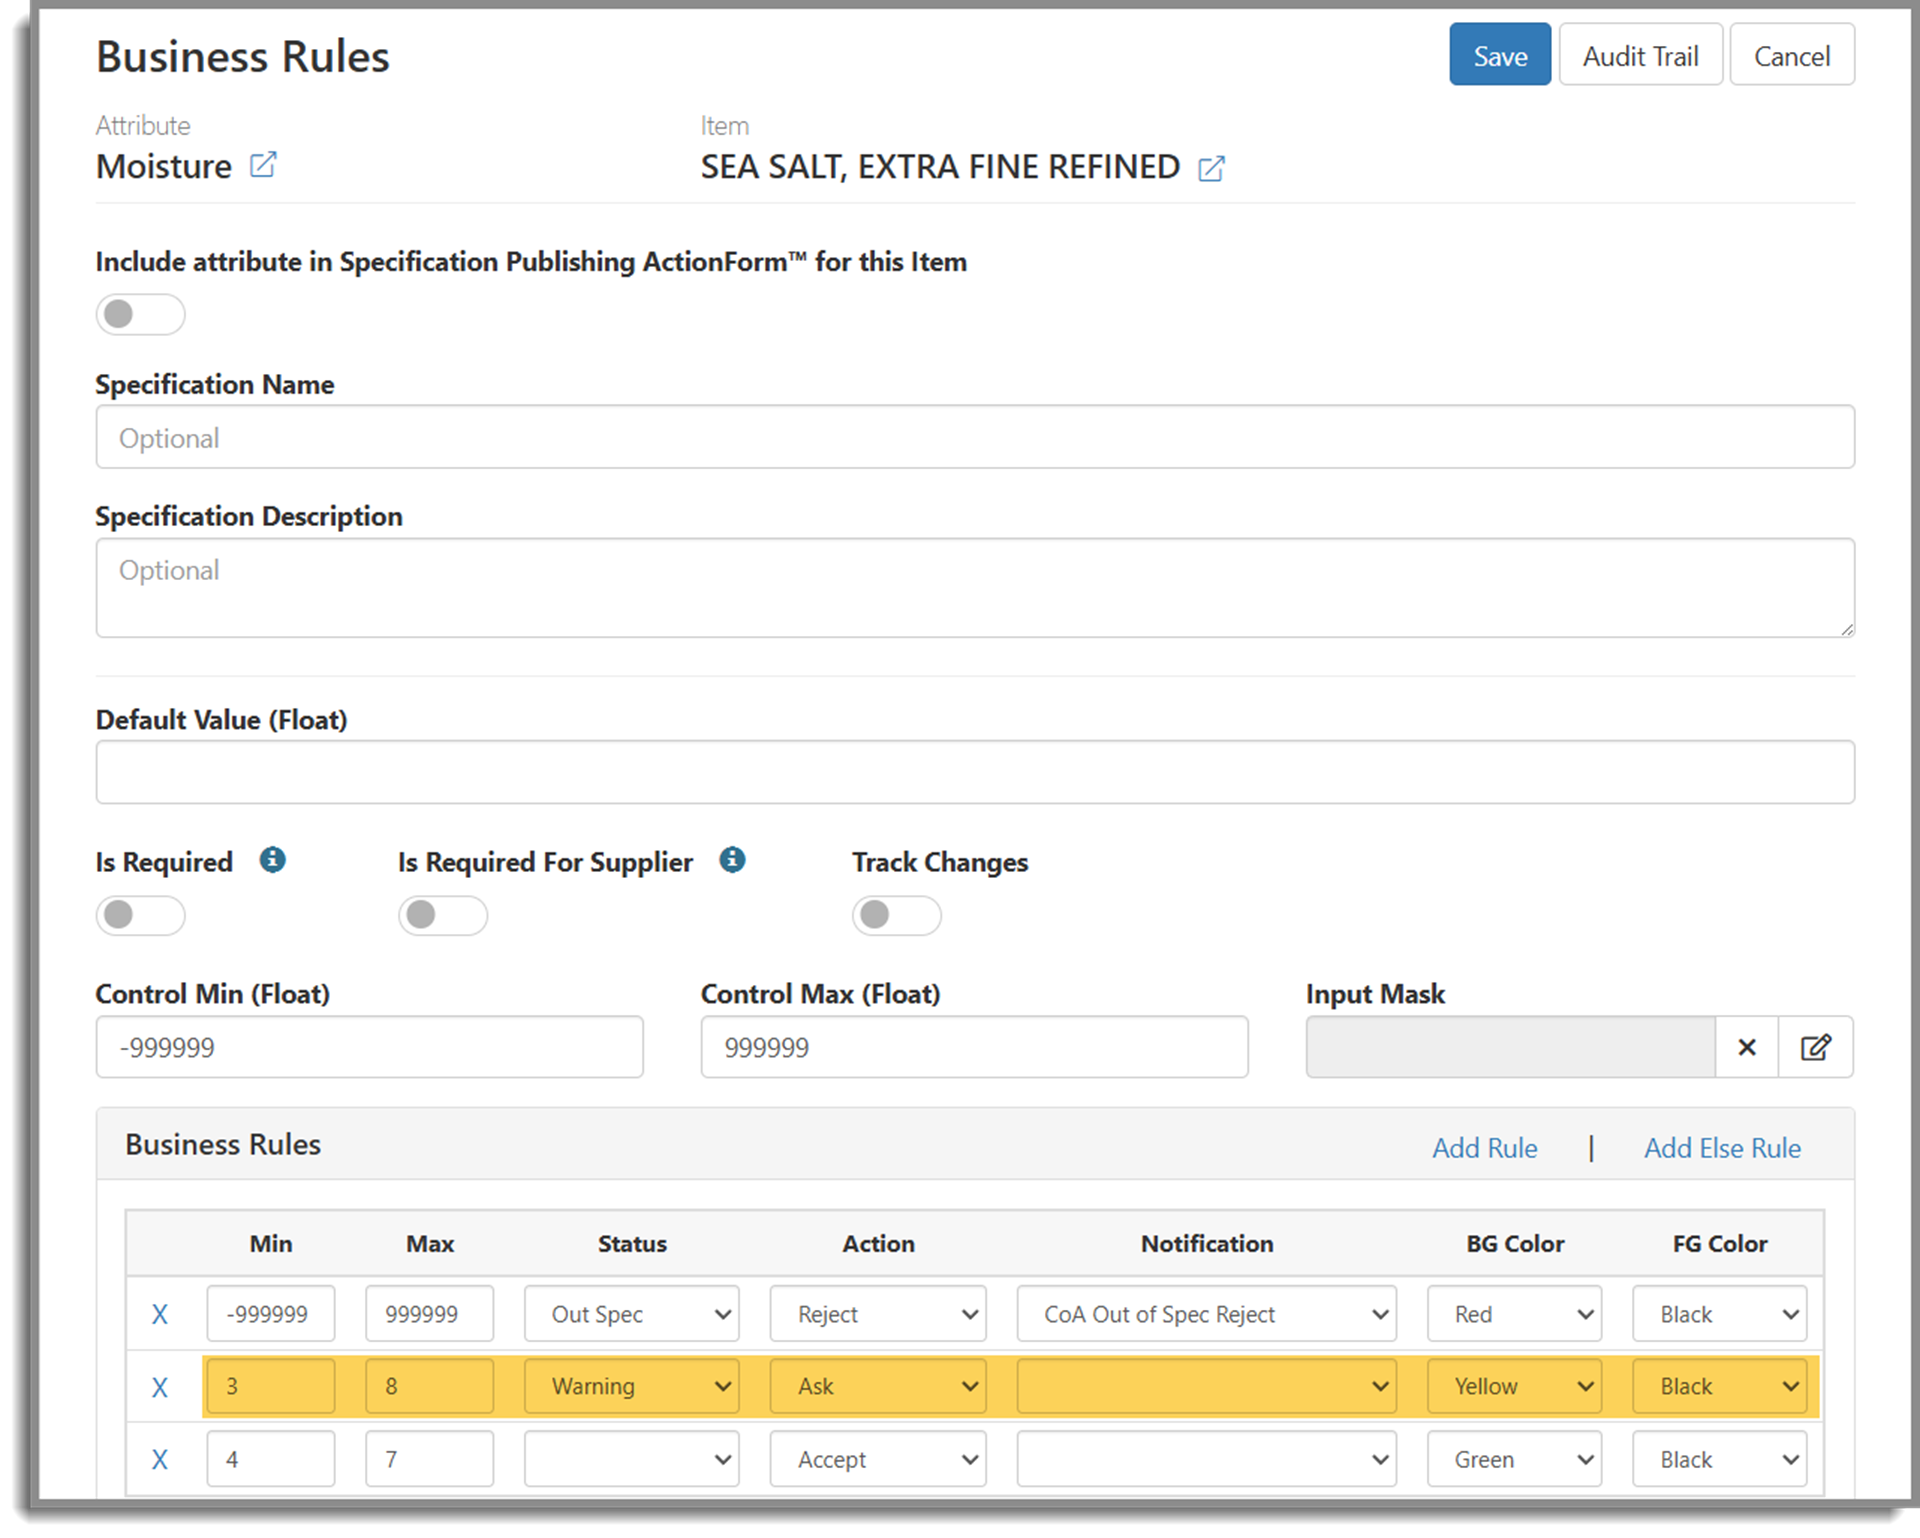
Task: Click the Add Else Rule link
Action: [x=1722, y=1148]
